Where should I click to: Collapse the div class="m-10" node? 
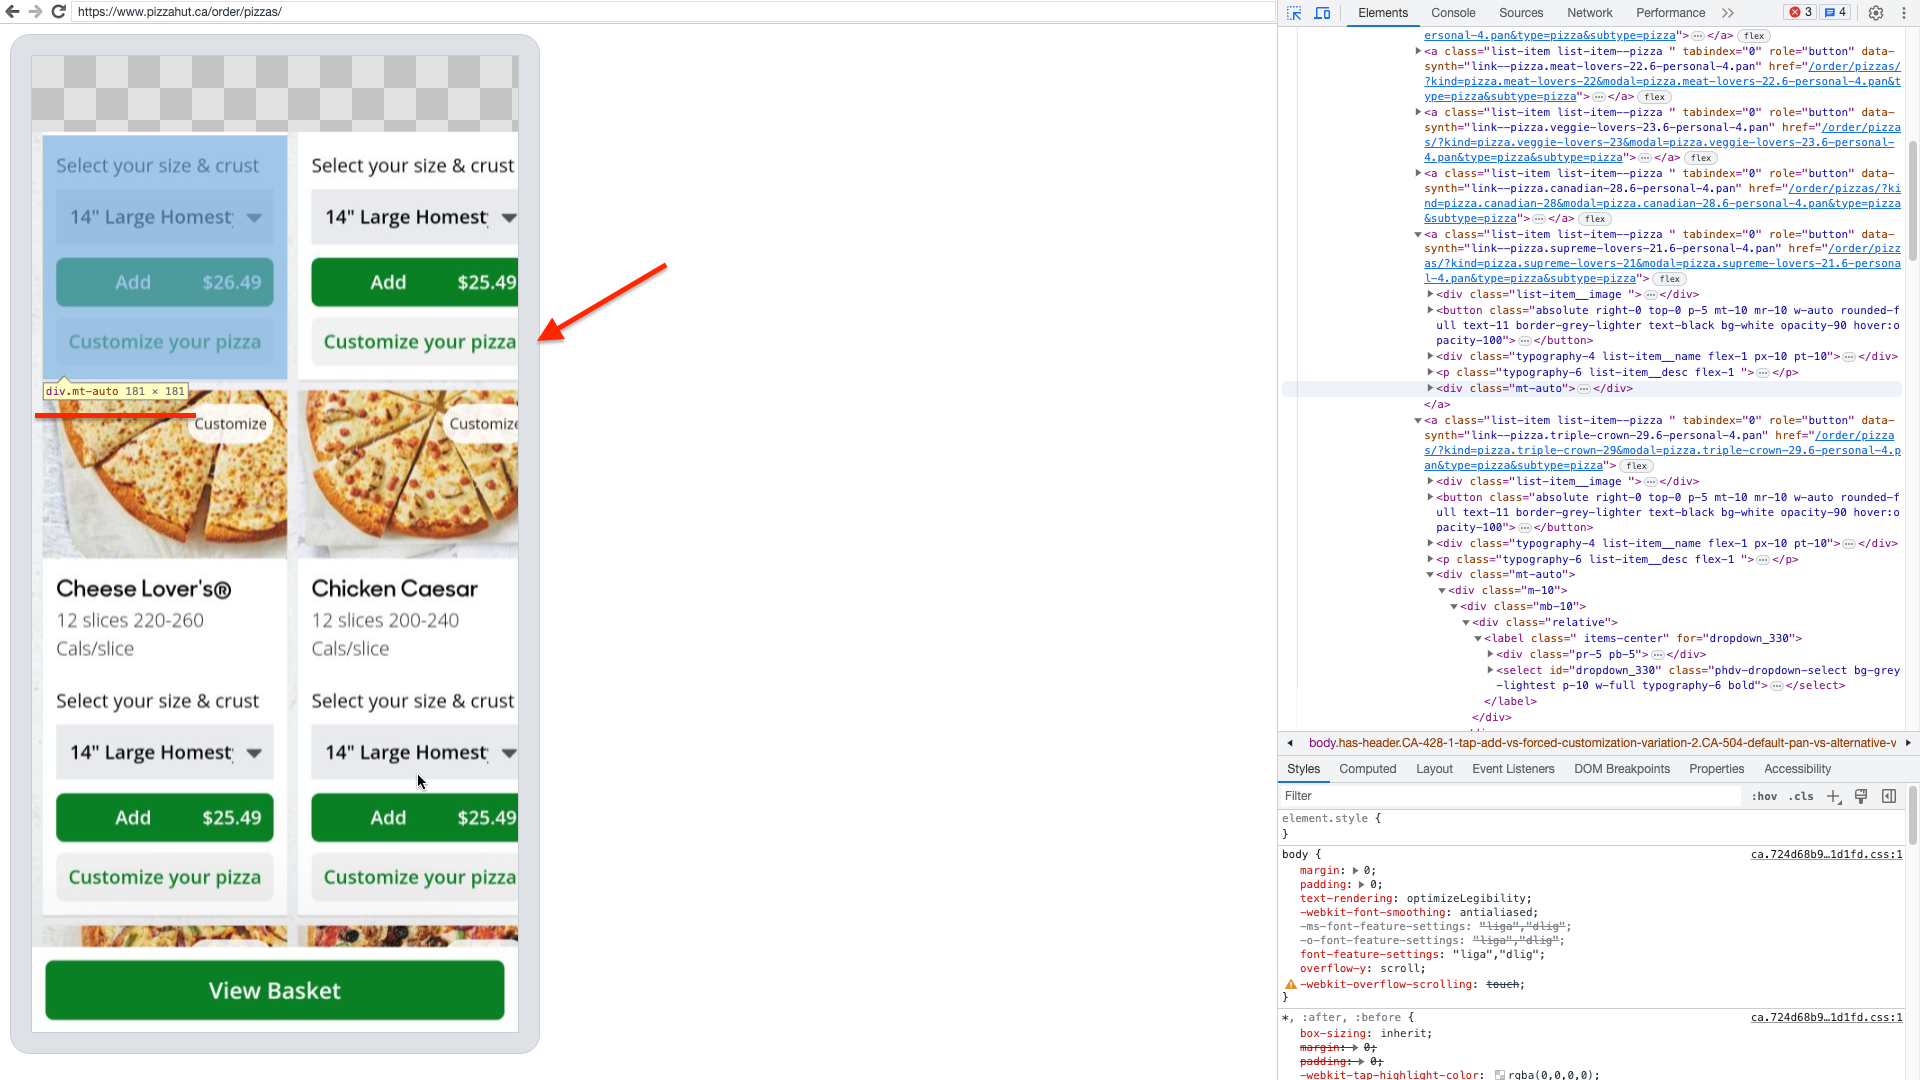(x=1442, y=590)
